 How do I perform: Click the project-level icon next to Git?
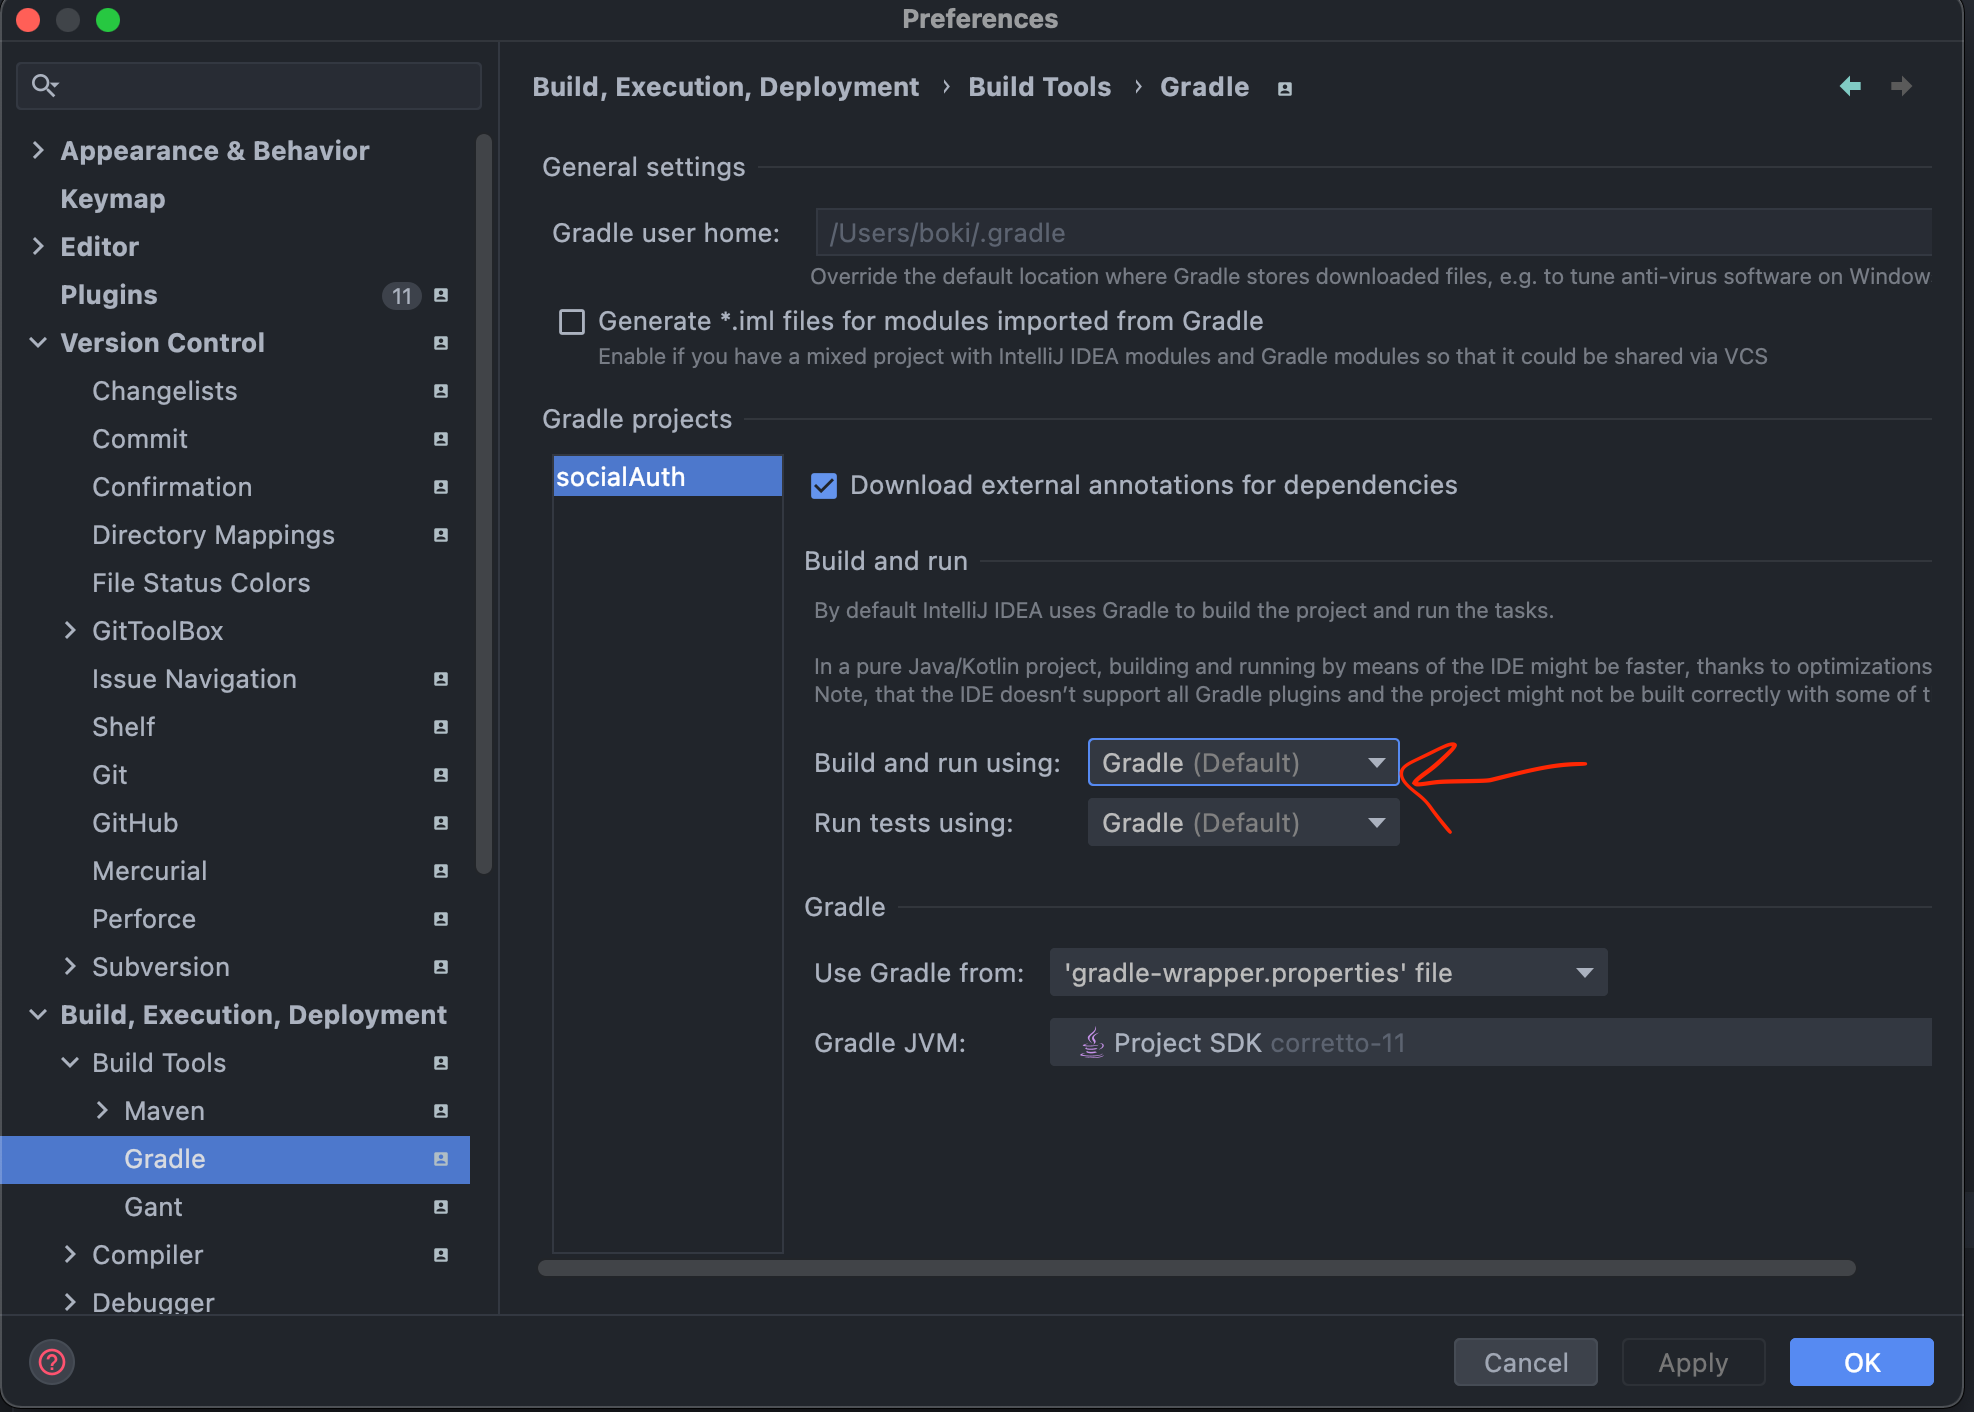441,775
